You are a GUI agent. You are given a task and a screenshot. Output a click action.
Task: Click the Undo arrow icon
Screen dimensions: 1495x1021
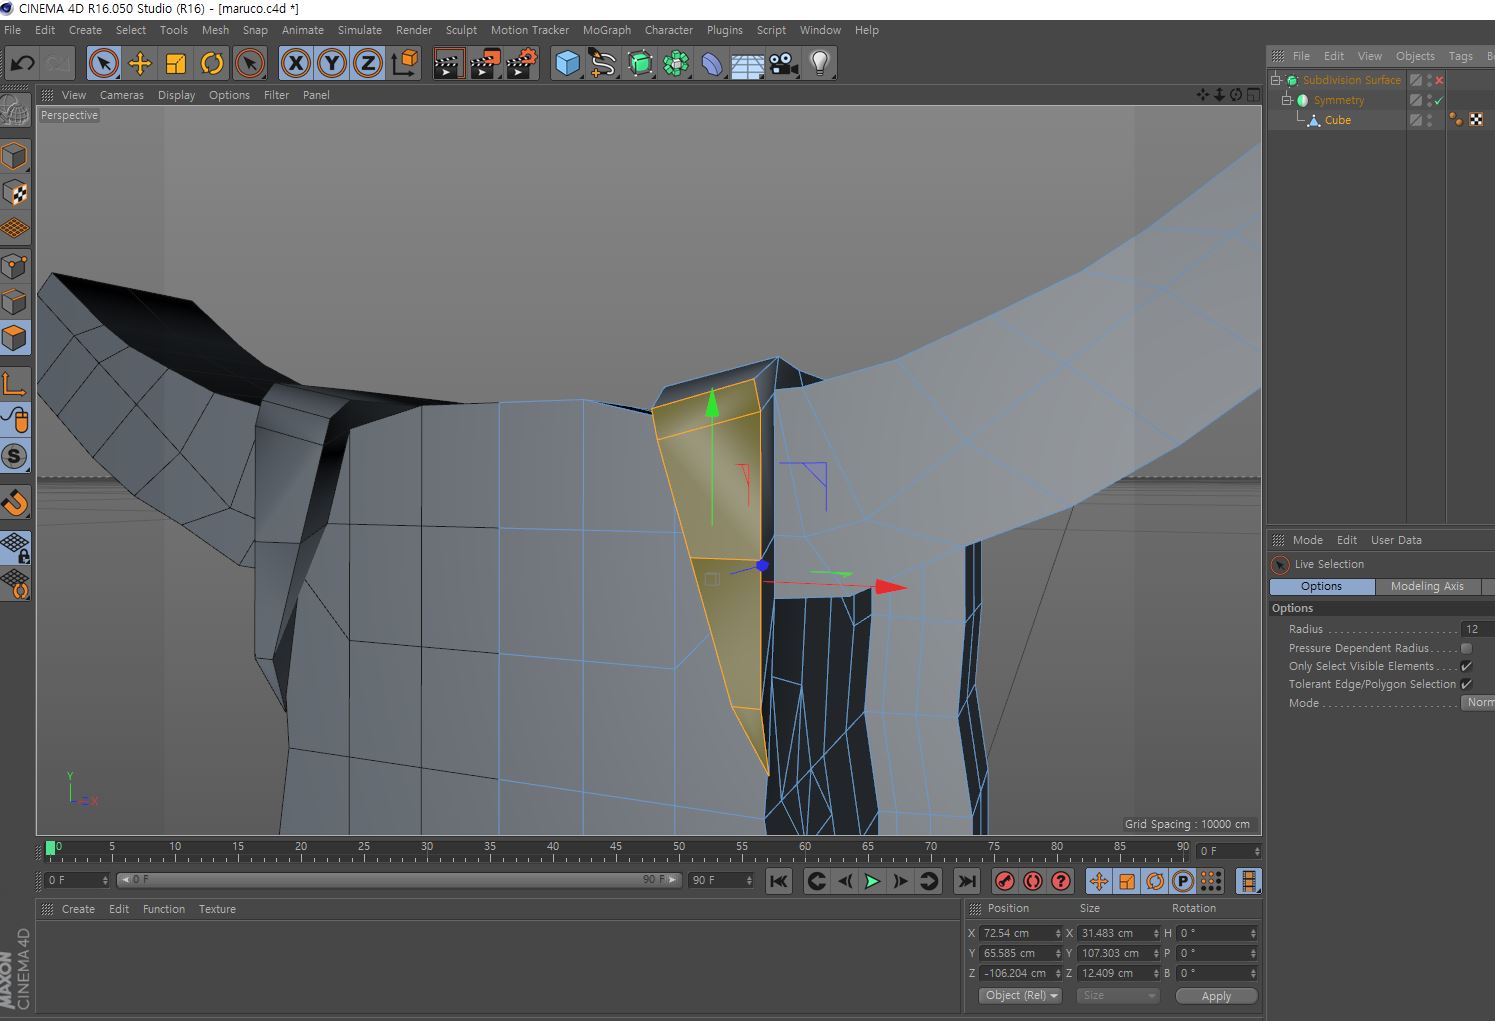(x=22, y=64)
